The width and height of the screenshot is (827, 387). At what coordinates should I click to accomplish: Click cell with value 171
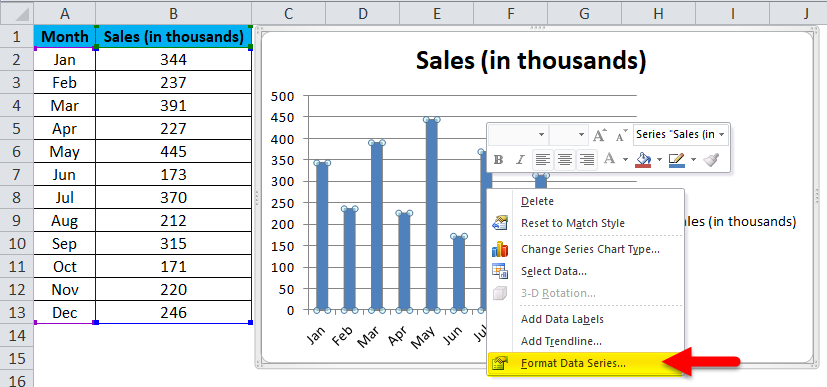pyautogui.click(x=174, y=267)
